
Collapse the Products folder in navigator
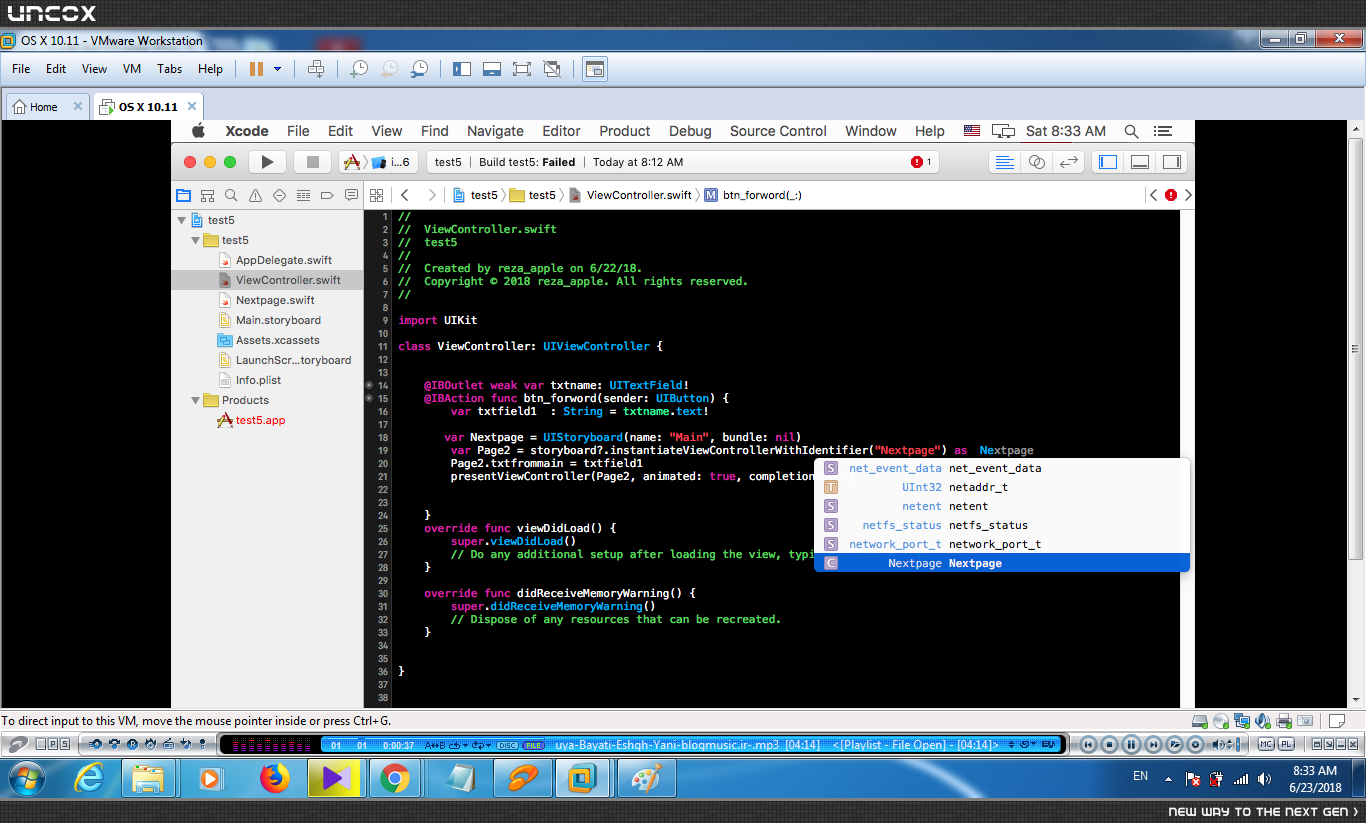[196, 400]
